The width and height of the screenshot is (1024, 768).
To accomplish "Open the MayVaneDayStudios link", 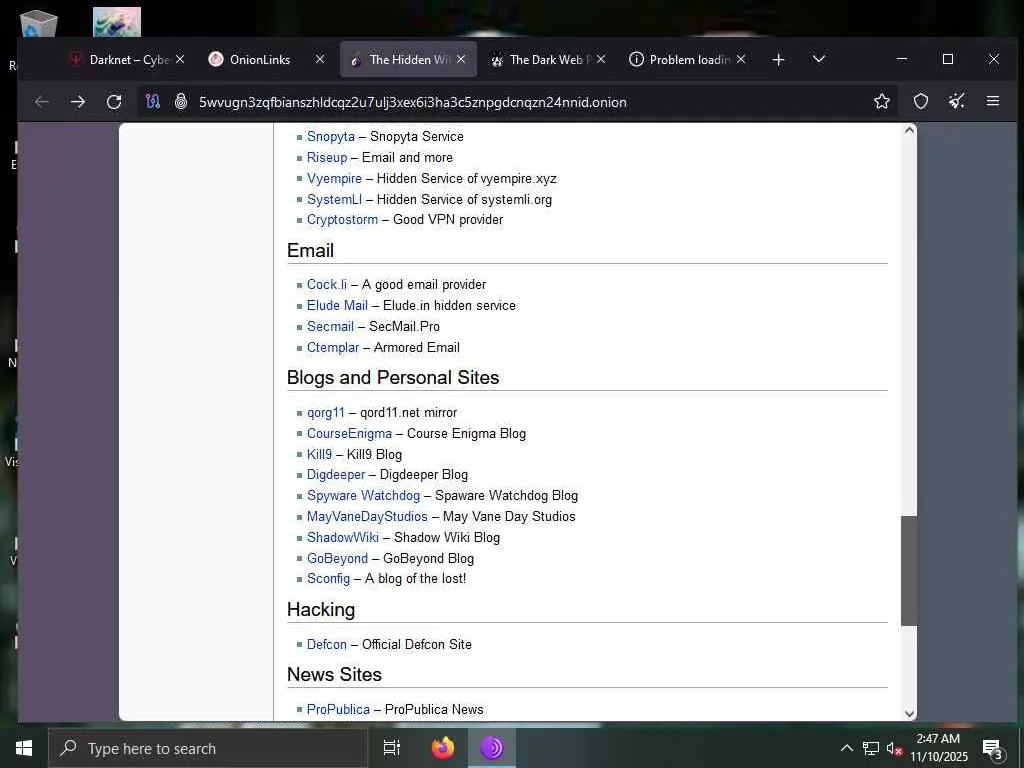I will (x=367, y=517).
